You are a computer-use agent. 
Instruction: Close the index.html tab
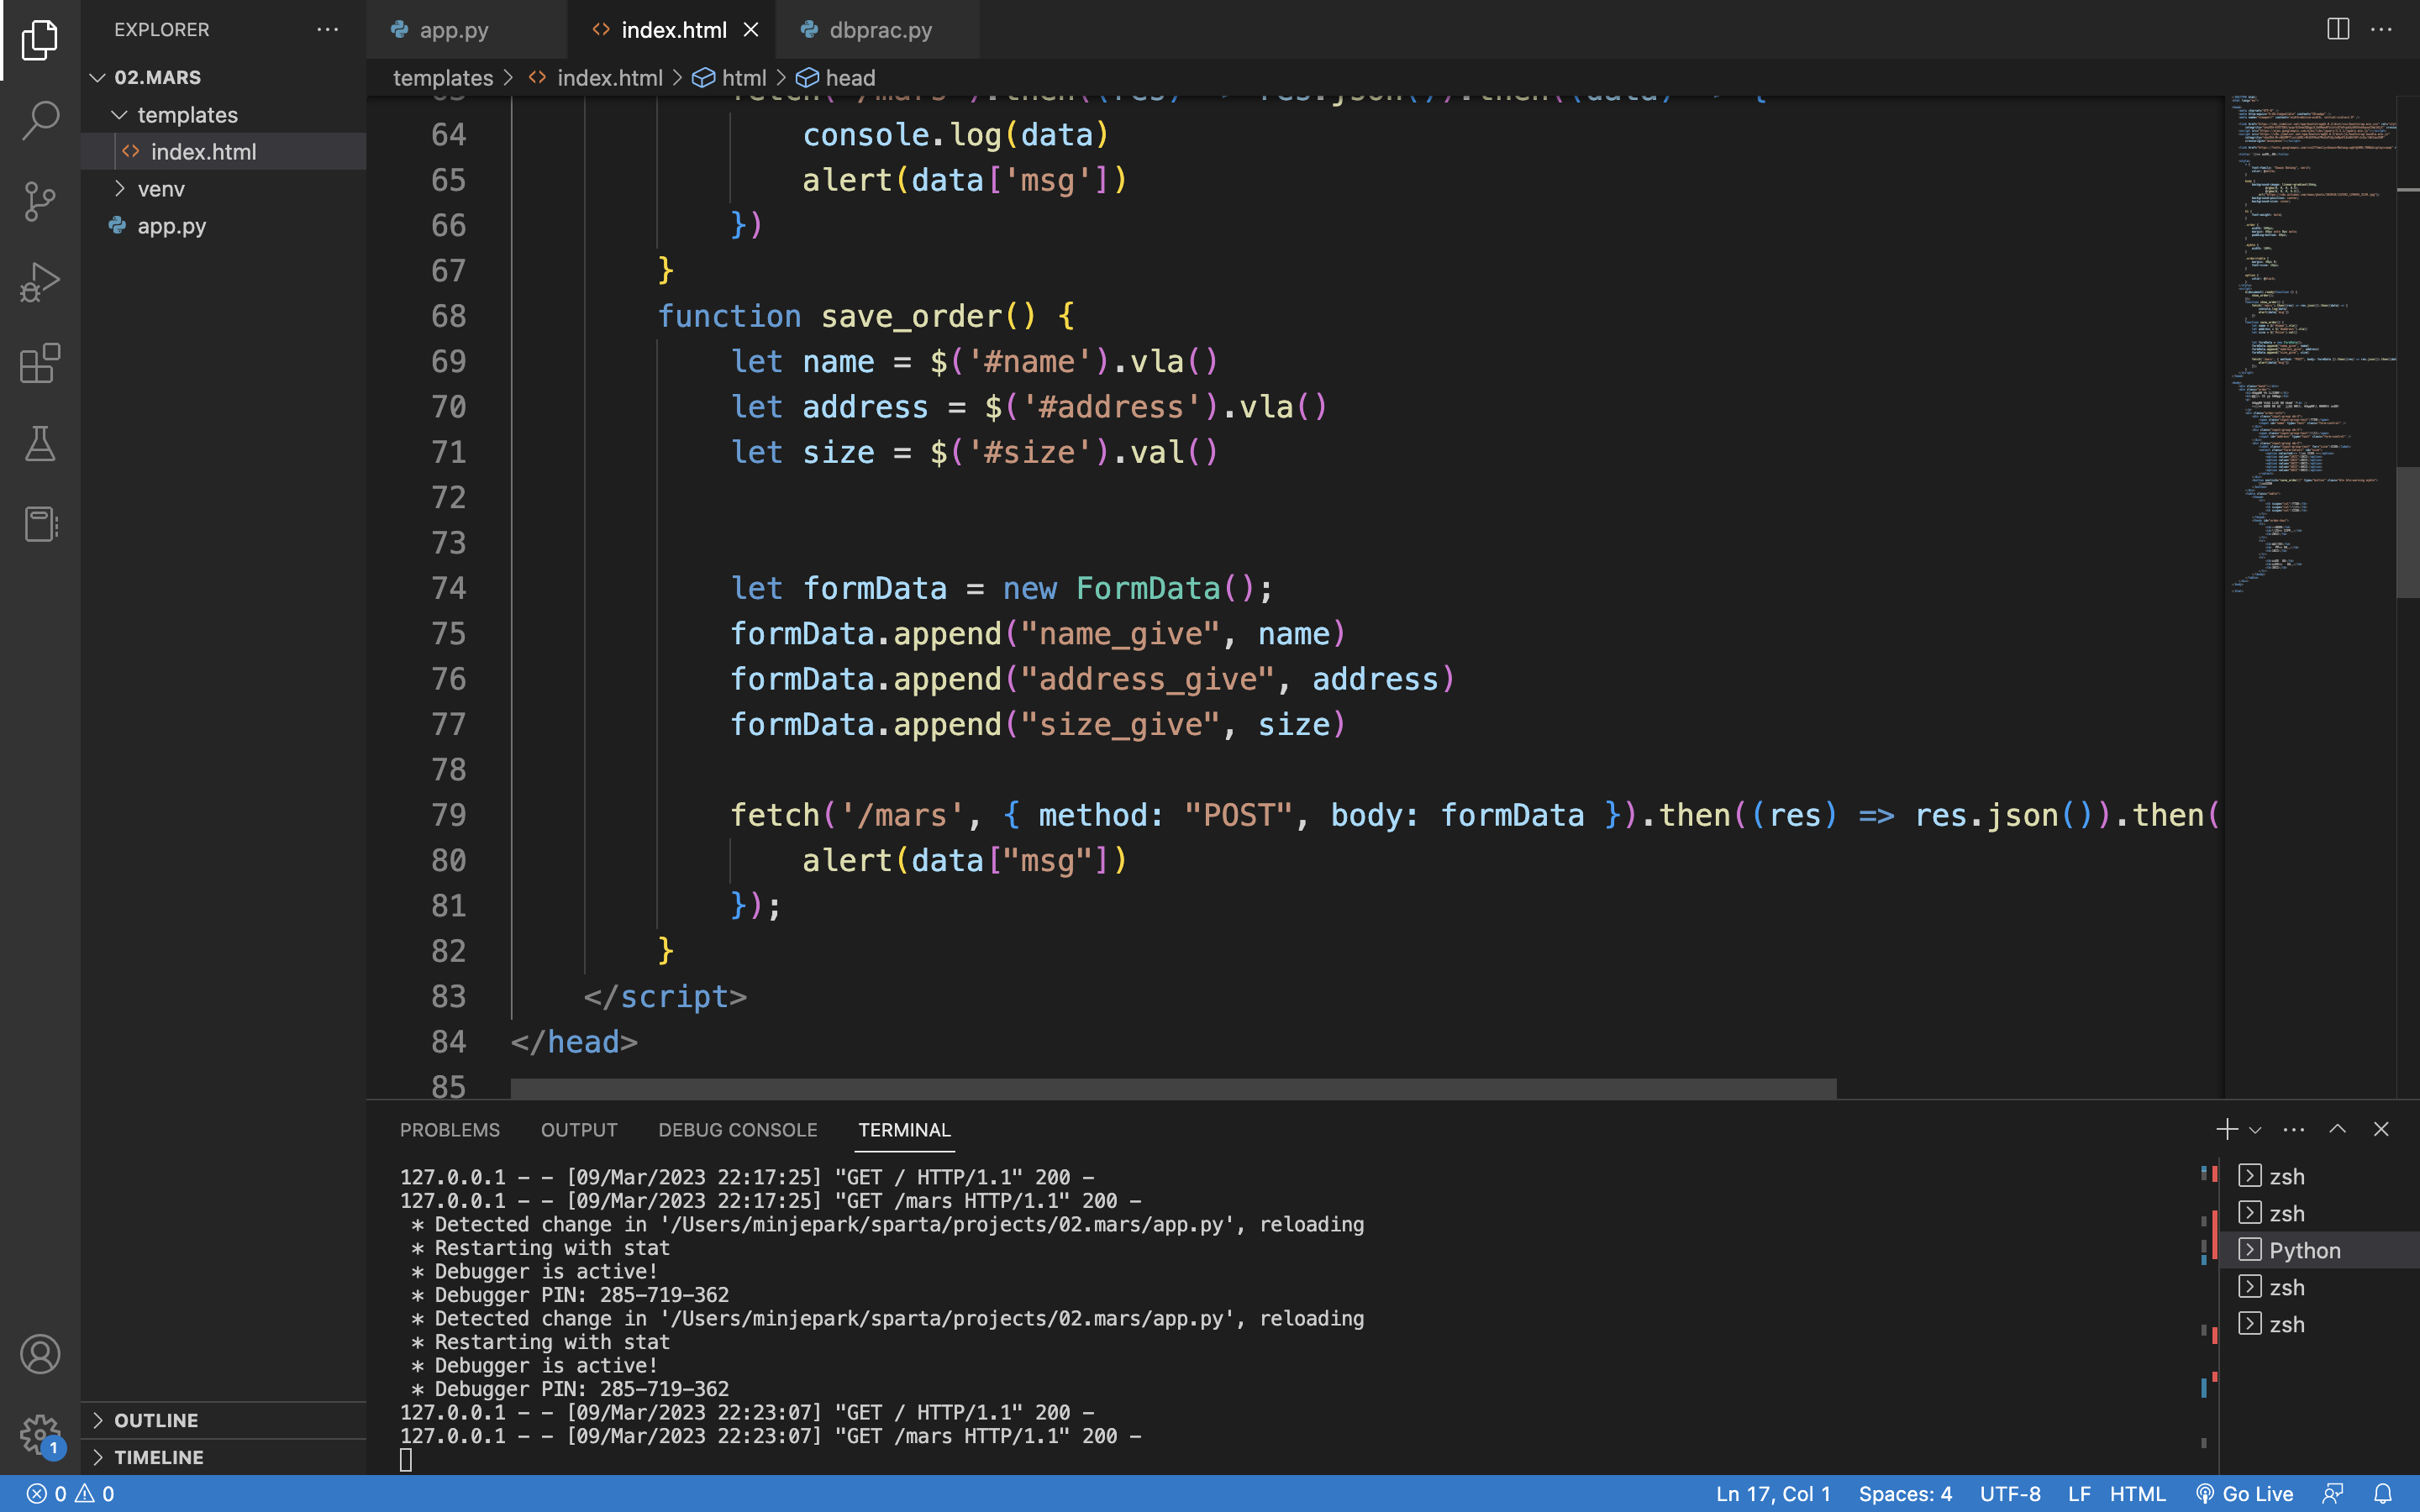point(751,30)
